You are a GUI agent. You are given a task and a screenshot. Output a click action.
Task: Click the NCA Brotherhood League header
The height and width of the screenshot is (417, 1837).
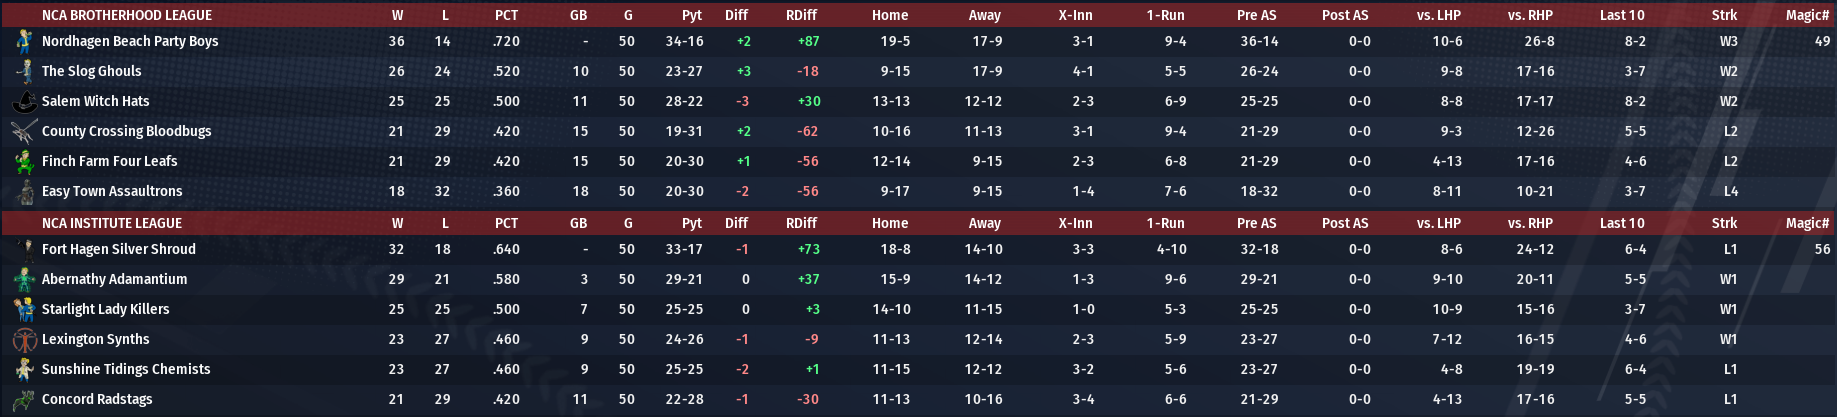click(x=126, y=15)
